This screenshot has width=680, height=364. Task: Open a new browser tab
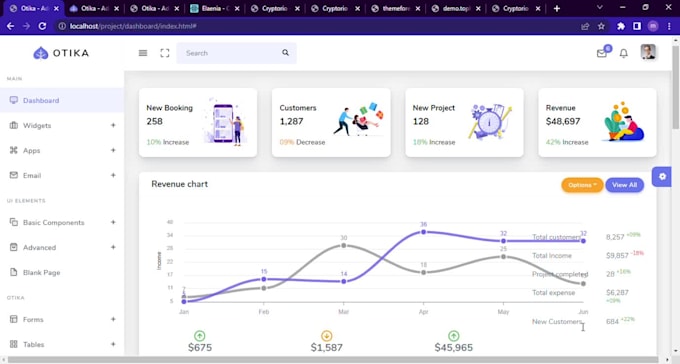(x=557, y=8)
